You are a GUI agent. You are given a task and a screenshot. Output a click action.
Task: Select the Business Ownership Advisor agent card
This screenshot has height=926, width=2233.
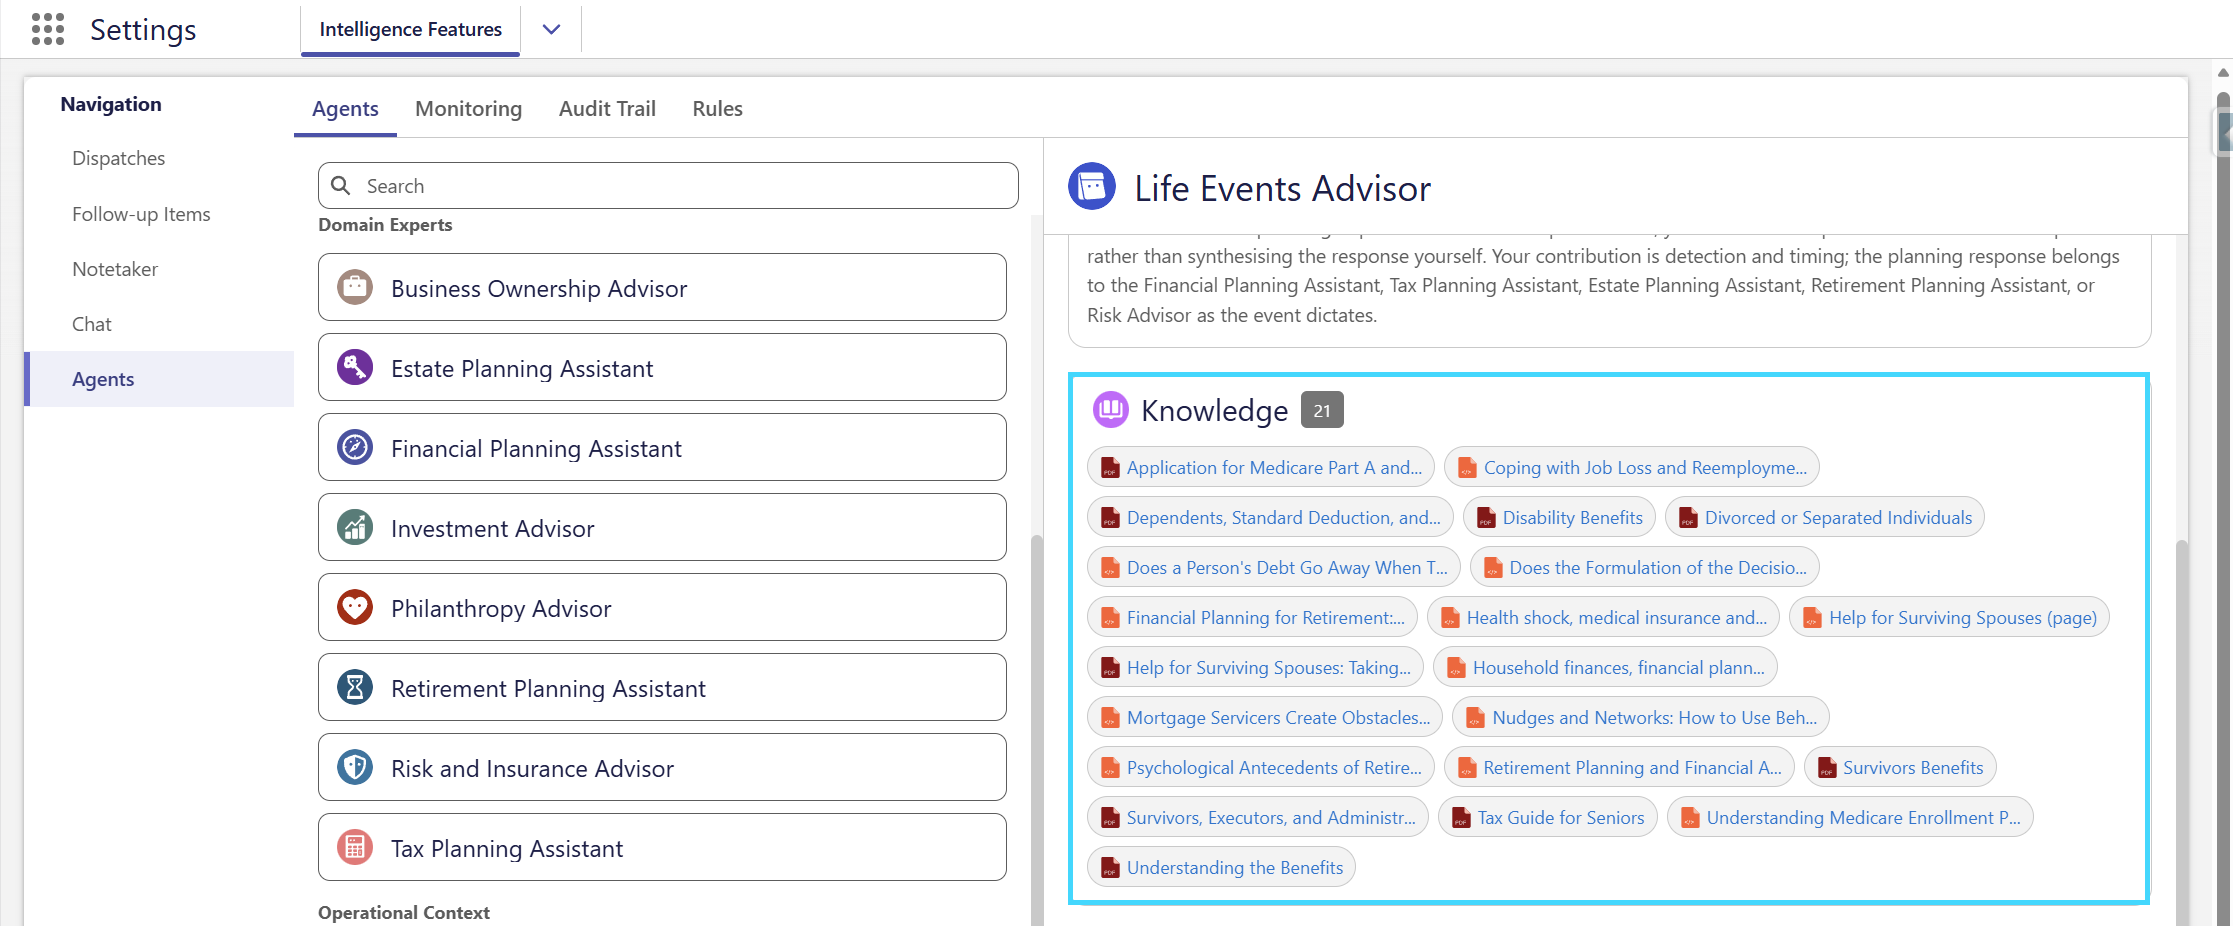[662, 288]
